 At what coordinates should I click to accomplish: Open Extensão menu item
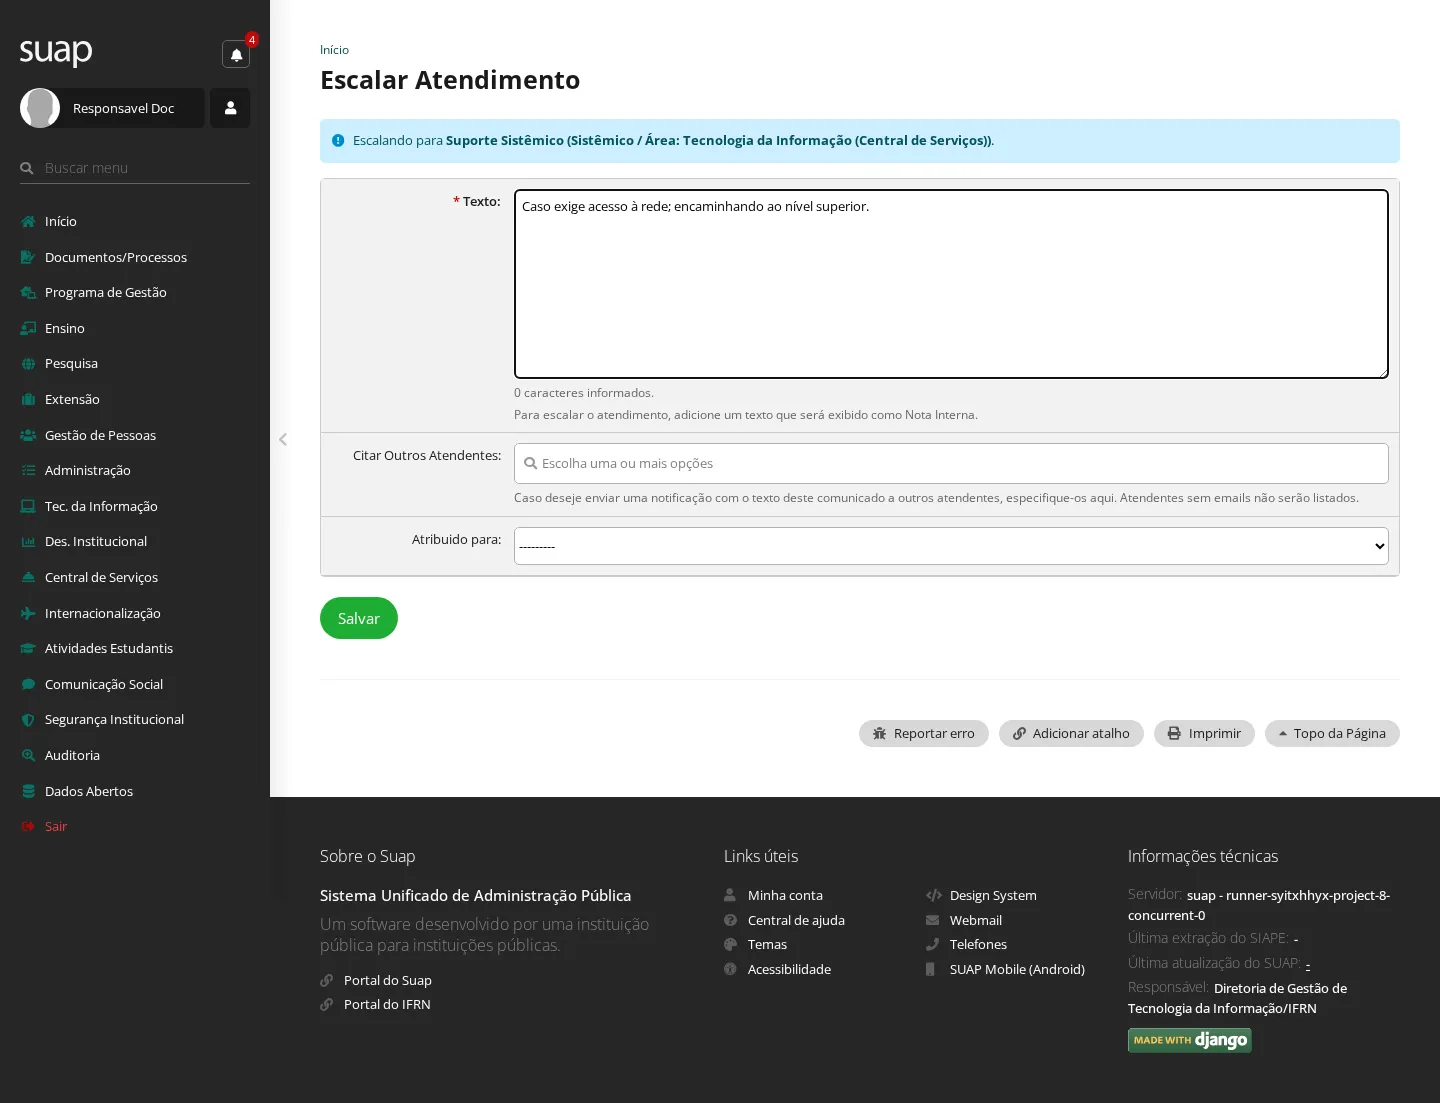click(72, 399)
